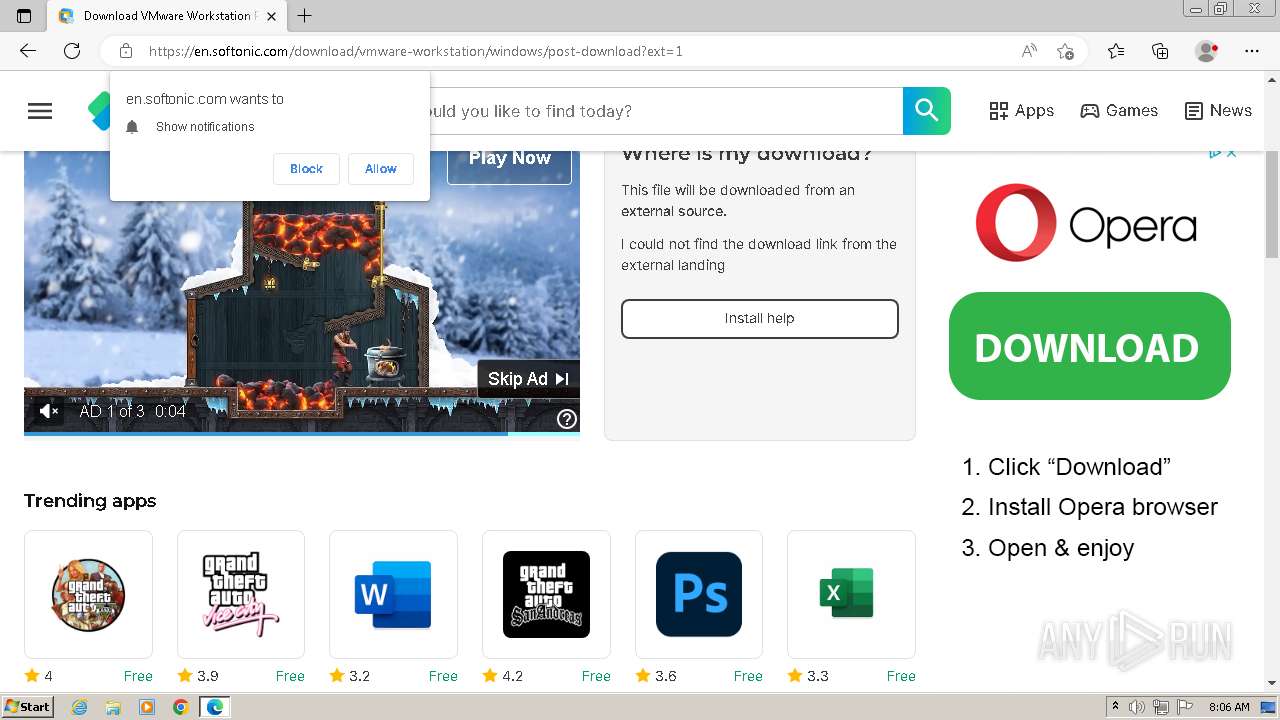
Task: Skip the video ad
Action: coord(528,379)
